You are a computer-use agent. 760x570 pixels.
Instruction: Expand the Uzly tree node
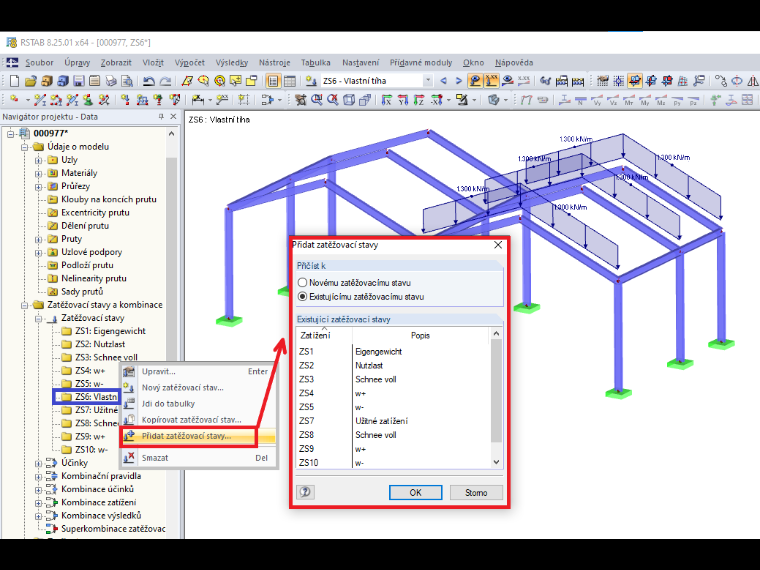38,160
